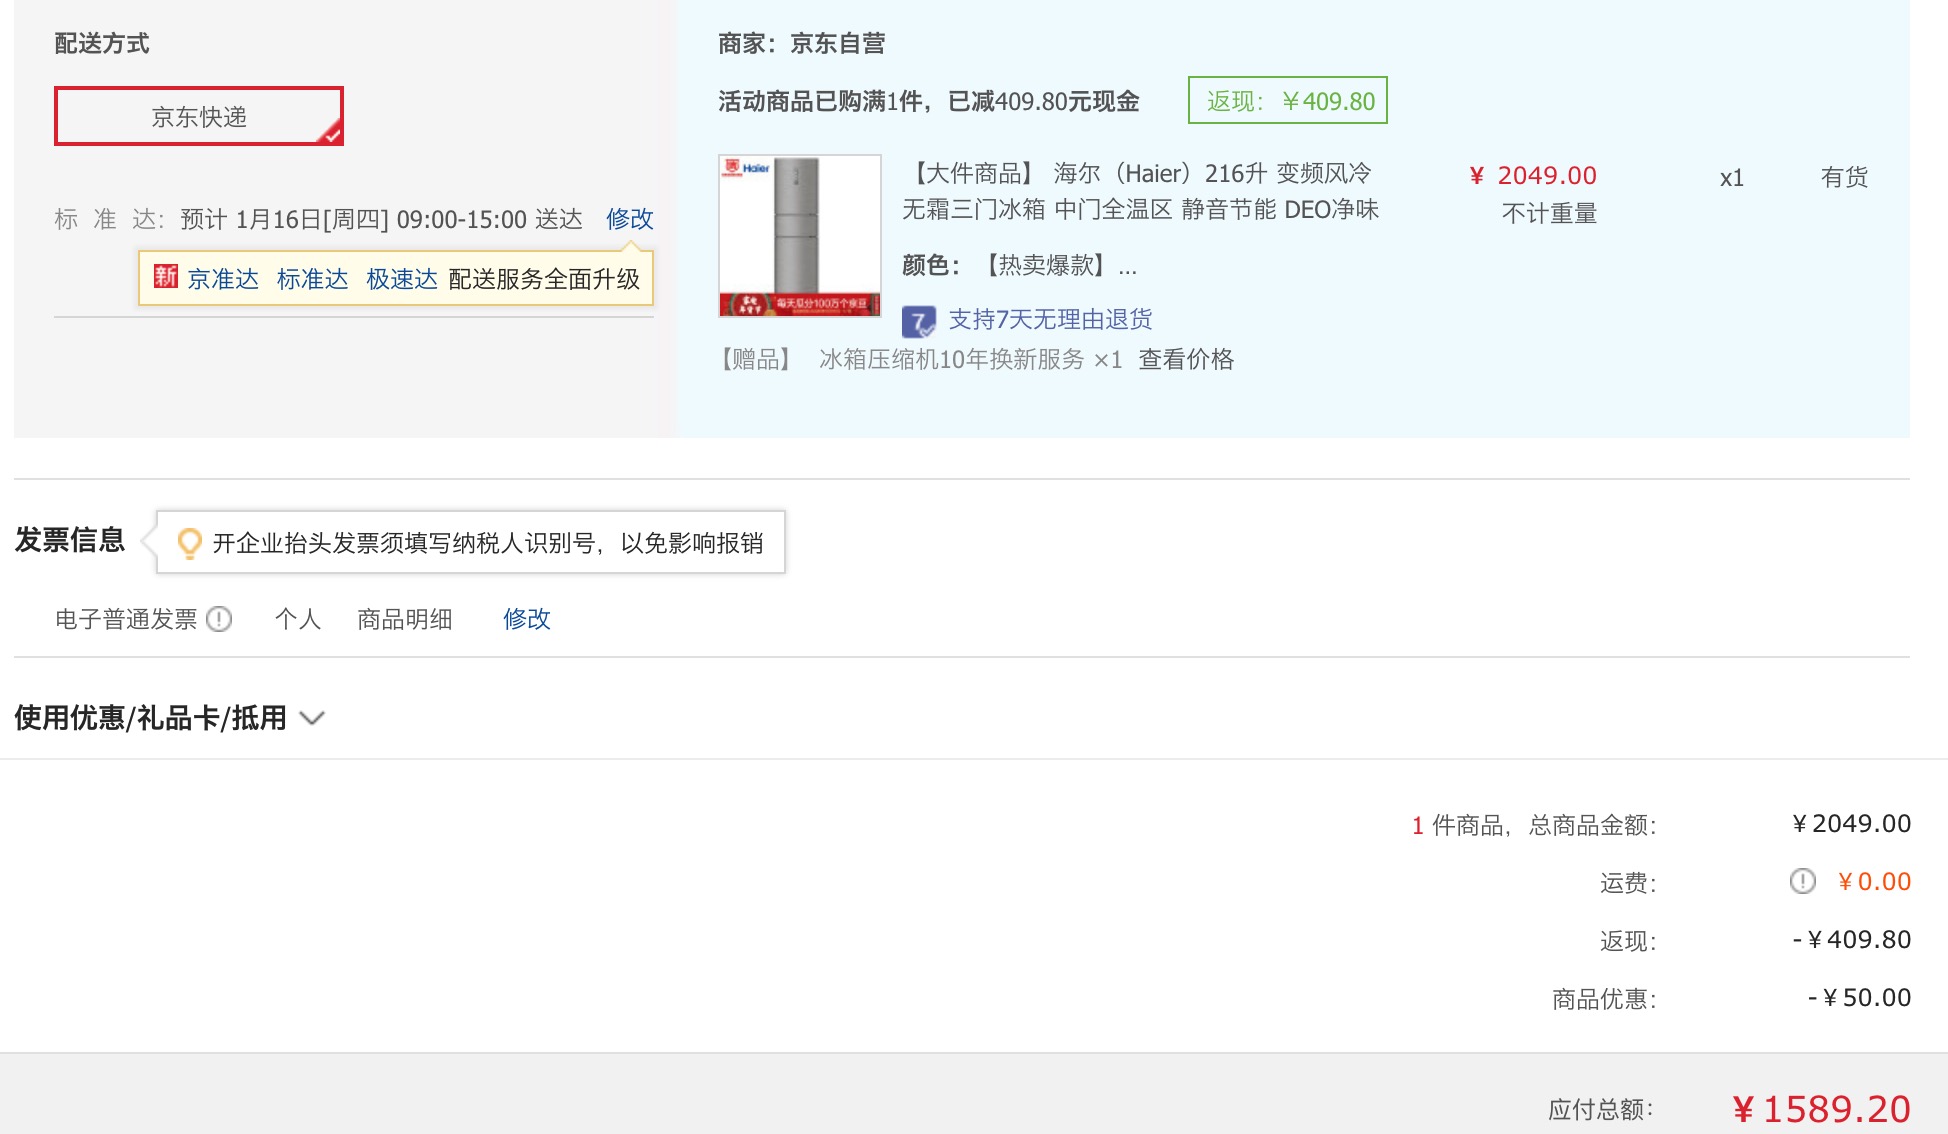Click the x1 item quantity

(x=1732, y=179)
